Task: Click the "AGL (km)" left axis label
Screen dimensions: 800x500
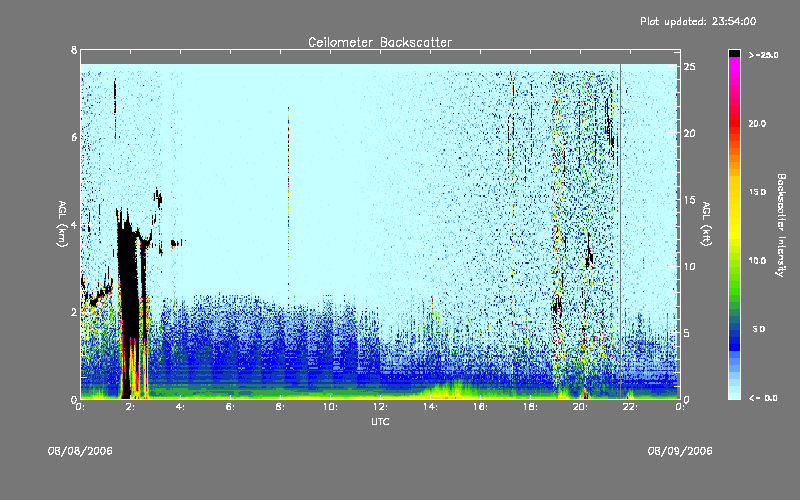Action: click(62, 224)
